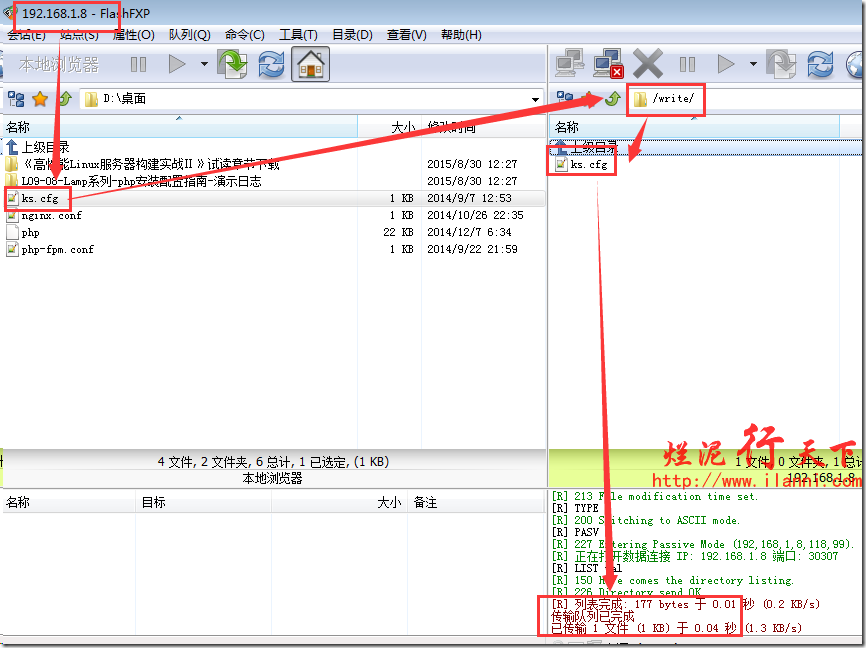The image size is (866, 648).
Task: Open the remote transfer play dropdown arrow
Action: tap(753, 64)
